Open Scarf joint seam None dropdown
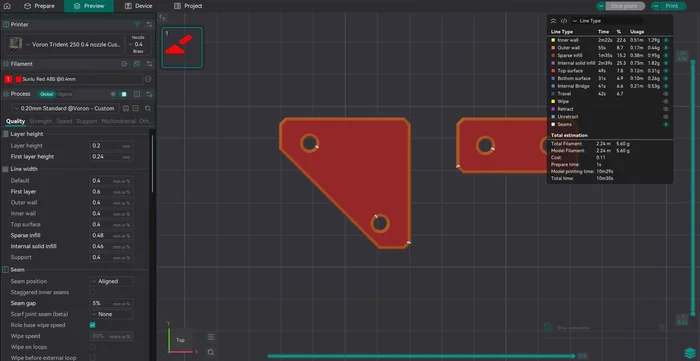The width and height of the screenshot is (700, 361). pos(111,314)
